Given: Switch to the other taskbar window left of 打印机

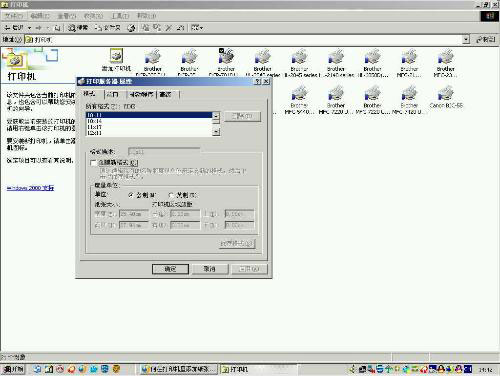Looking at the screenshot, I should pyautogui.click(x=178, y=369).
